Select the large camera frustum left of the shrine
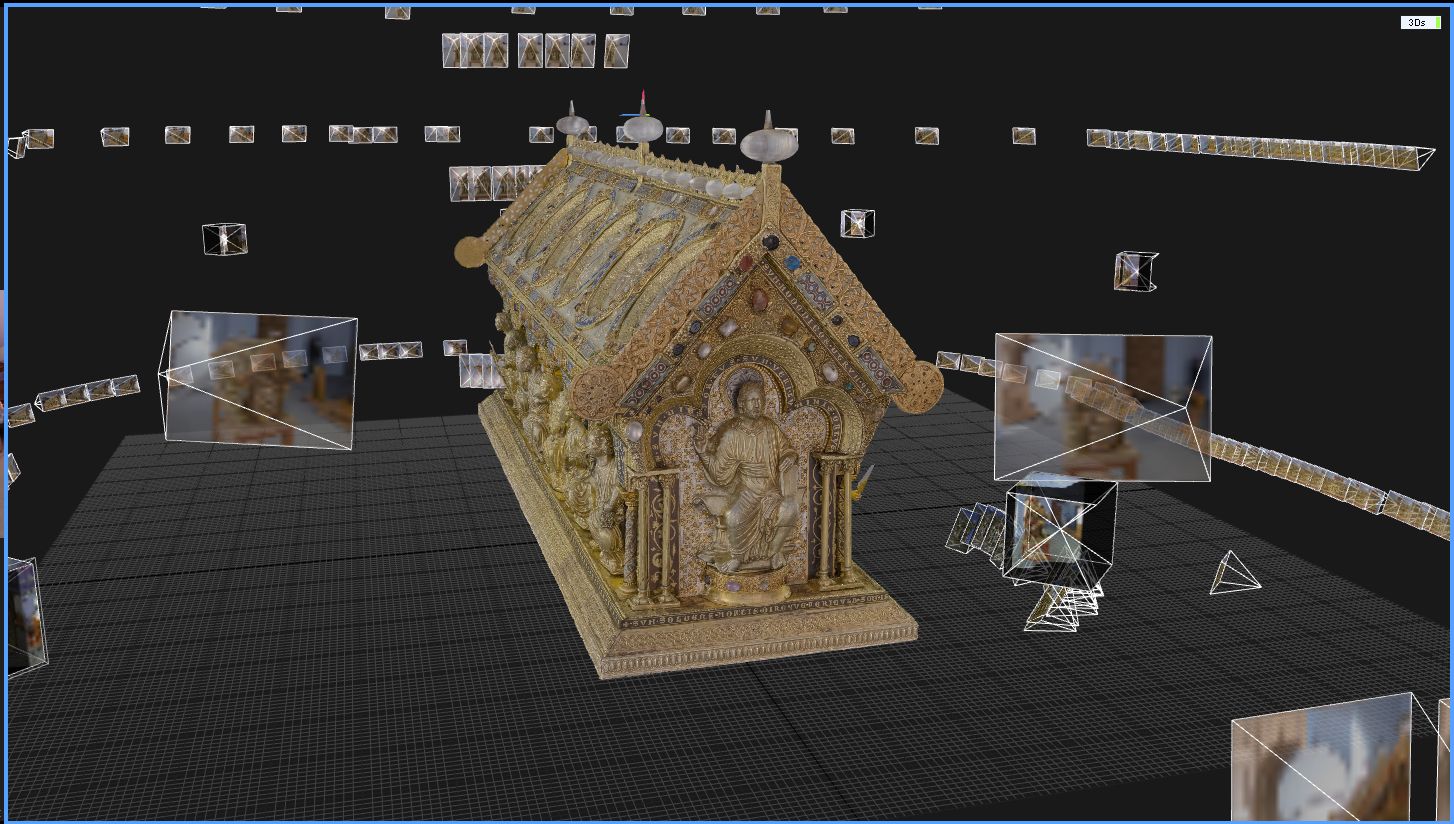This screenshot has width=1454, height=824. pos(259,379)
